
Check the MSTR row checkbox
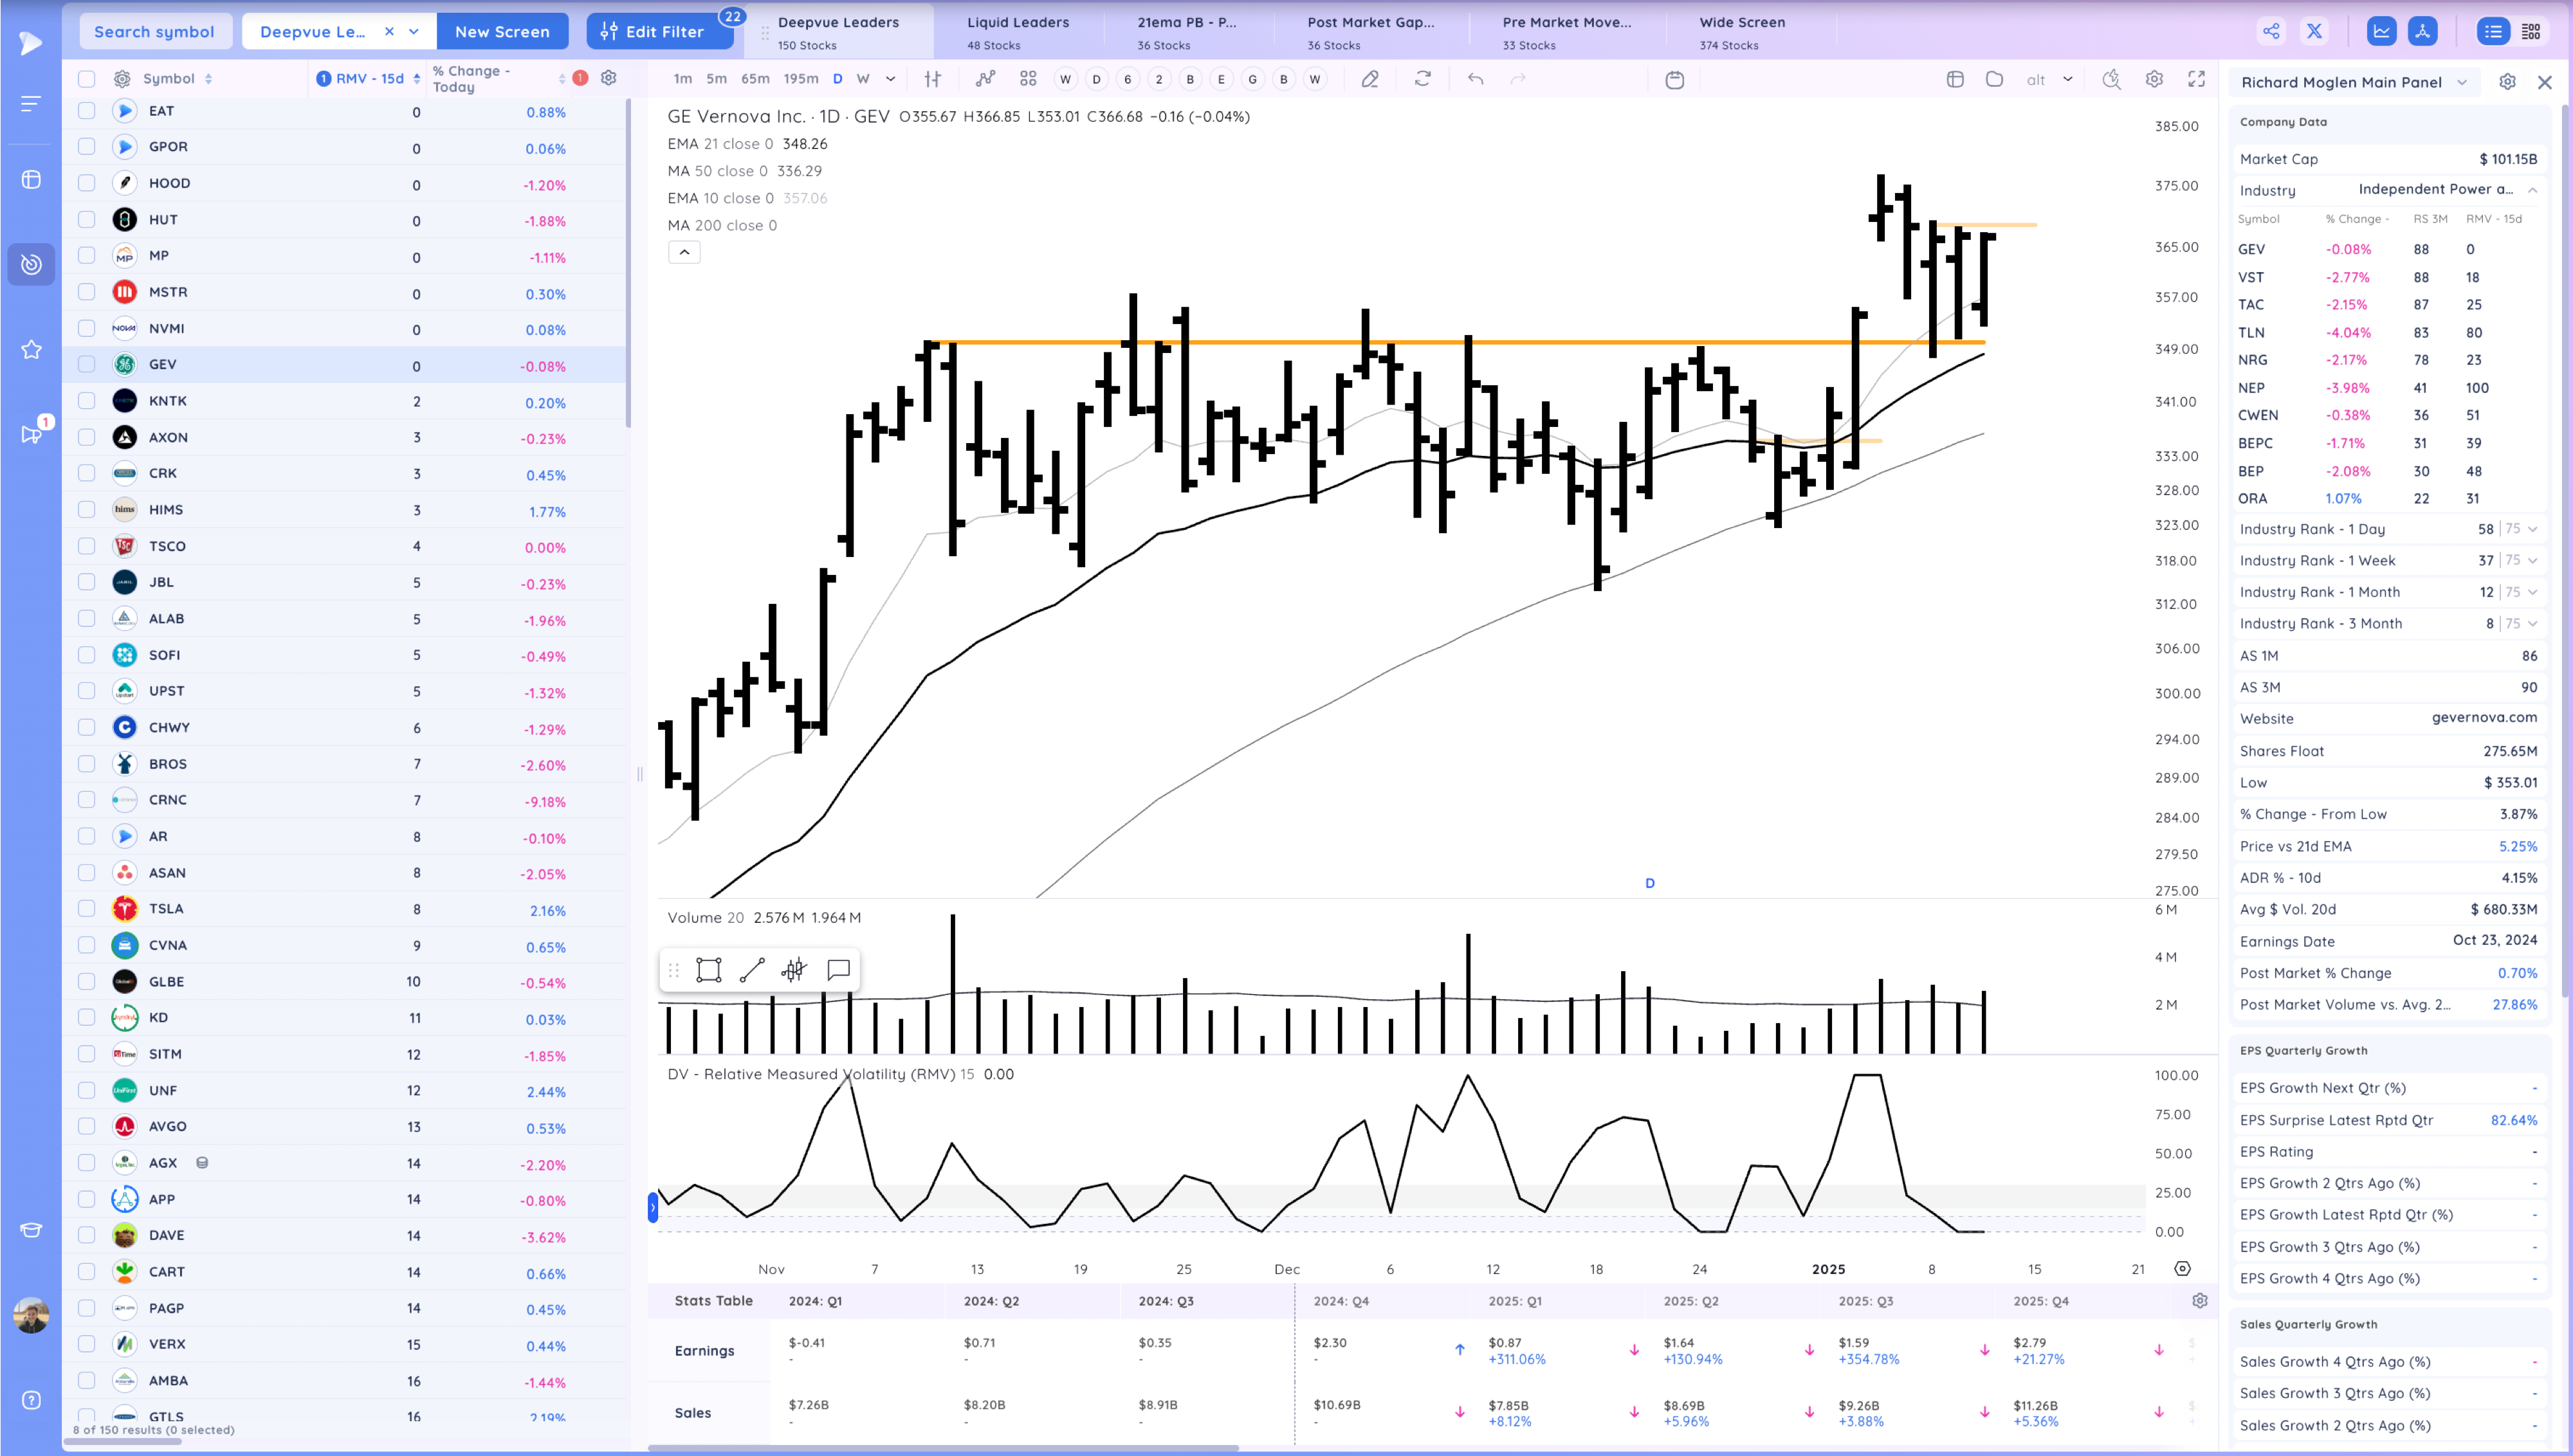coord(87,292)
